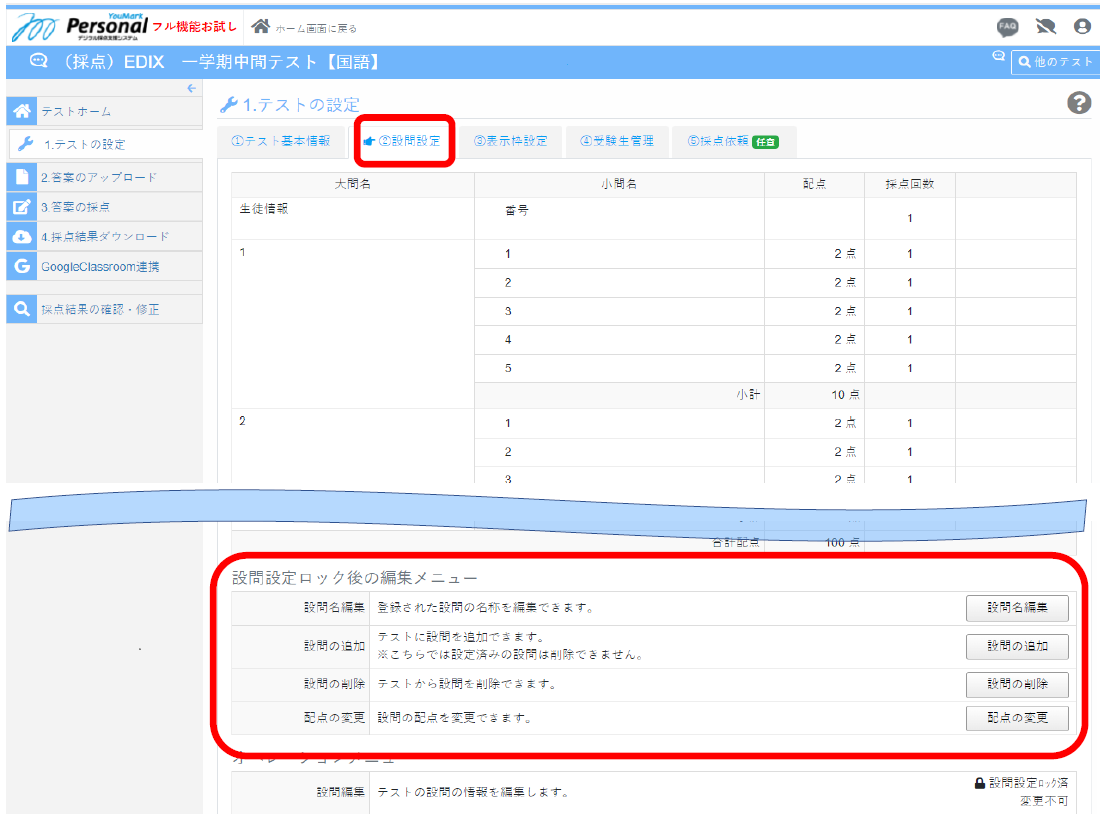Viewport: 1110px width, 832px height.
Task: Open the FAQ help bubble icon
Action: pyautogui.click(x=1007, y=28)
